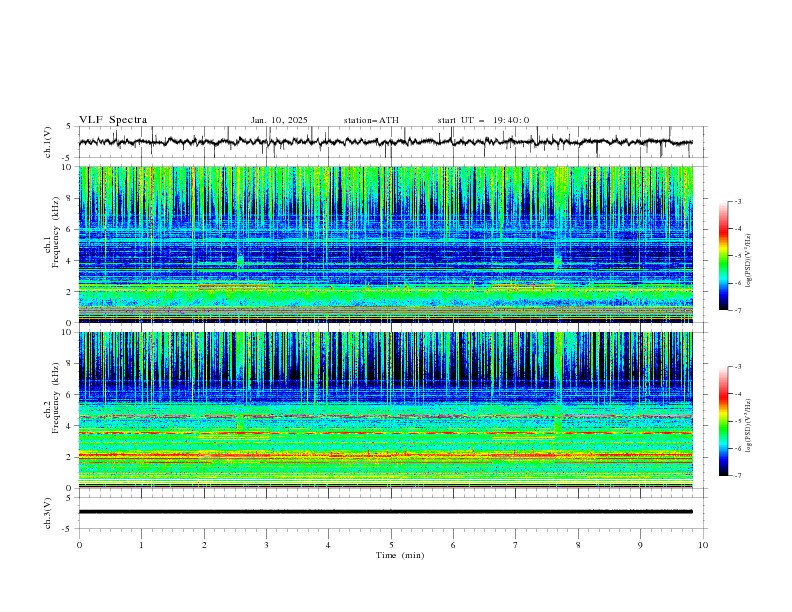Click the ch.2 spectrogram color scale bar

coord(723,421)
